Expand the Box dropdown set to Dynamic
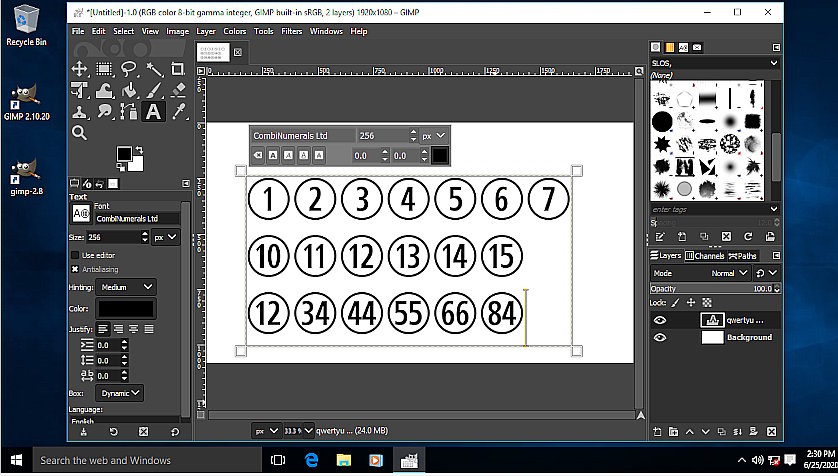 click(120, 393)
